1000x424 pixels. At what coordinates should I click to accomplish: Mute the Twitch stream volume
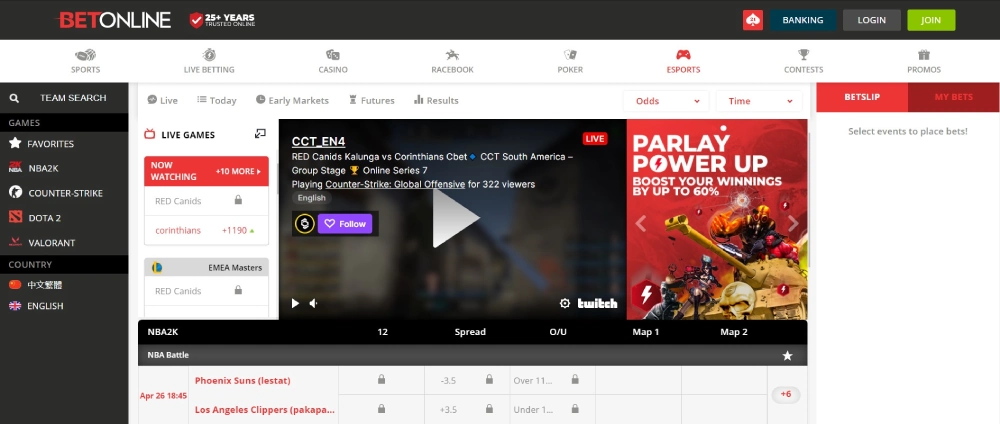pyautogui.click(x=313, y=303)
